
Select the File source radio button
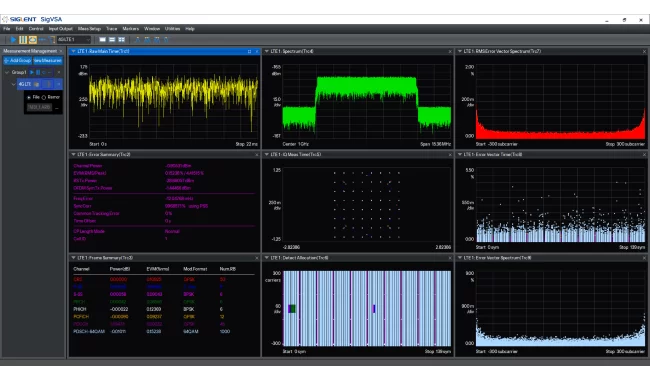(x=29, y=98)
